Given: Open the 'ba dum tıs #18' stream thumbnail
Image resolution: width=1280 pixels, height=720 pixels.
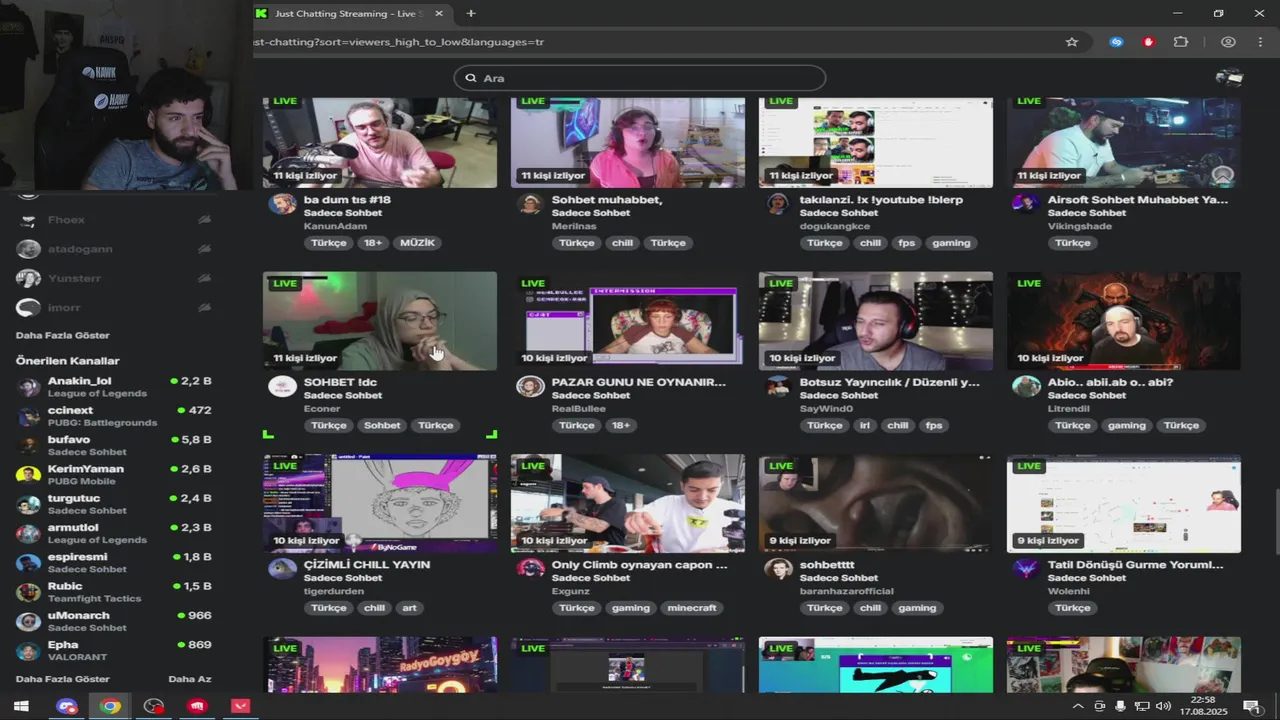Looking at the screenshot, I should click(x=380, y=142).
